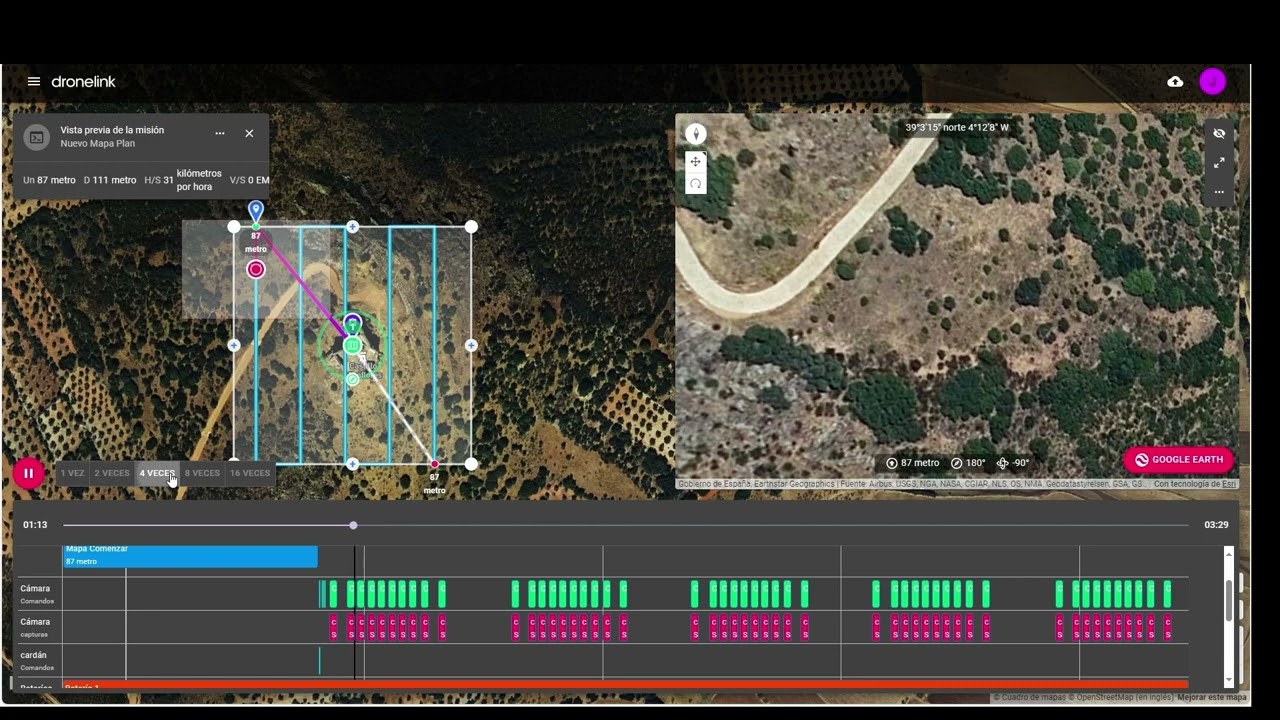Image resolution: width=1280 pixels, height=720 pixels.
Task: Click the first green camera command block
Action: pyautogui.click(x=333, y=594)
